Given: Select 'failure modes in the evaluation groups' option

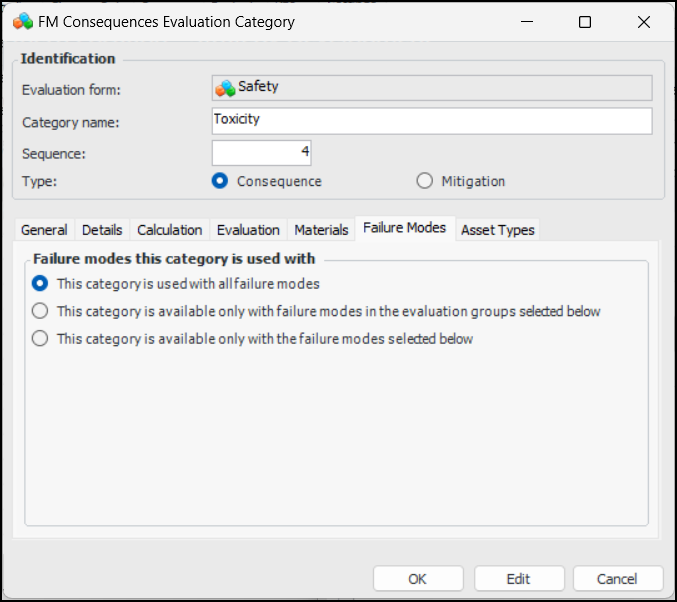Looking at the screenshot, I should click(40, 311).
